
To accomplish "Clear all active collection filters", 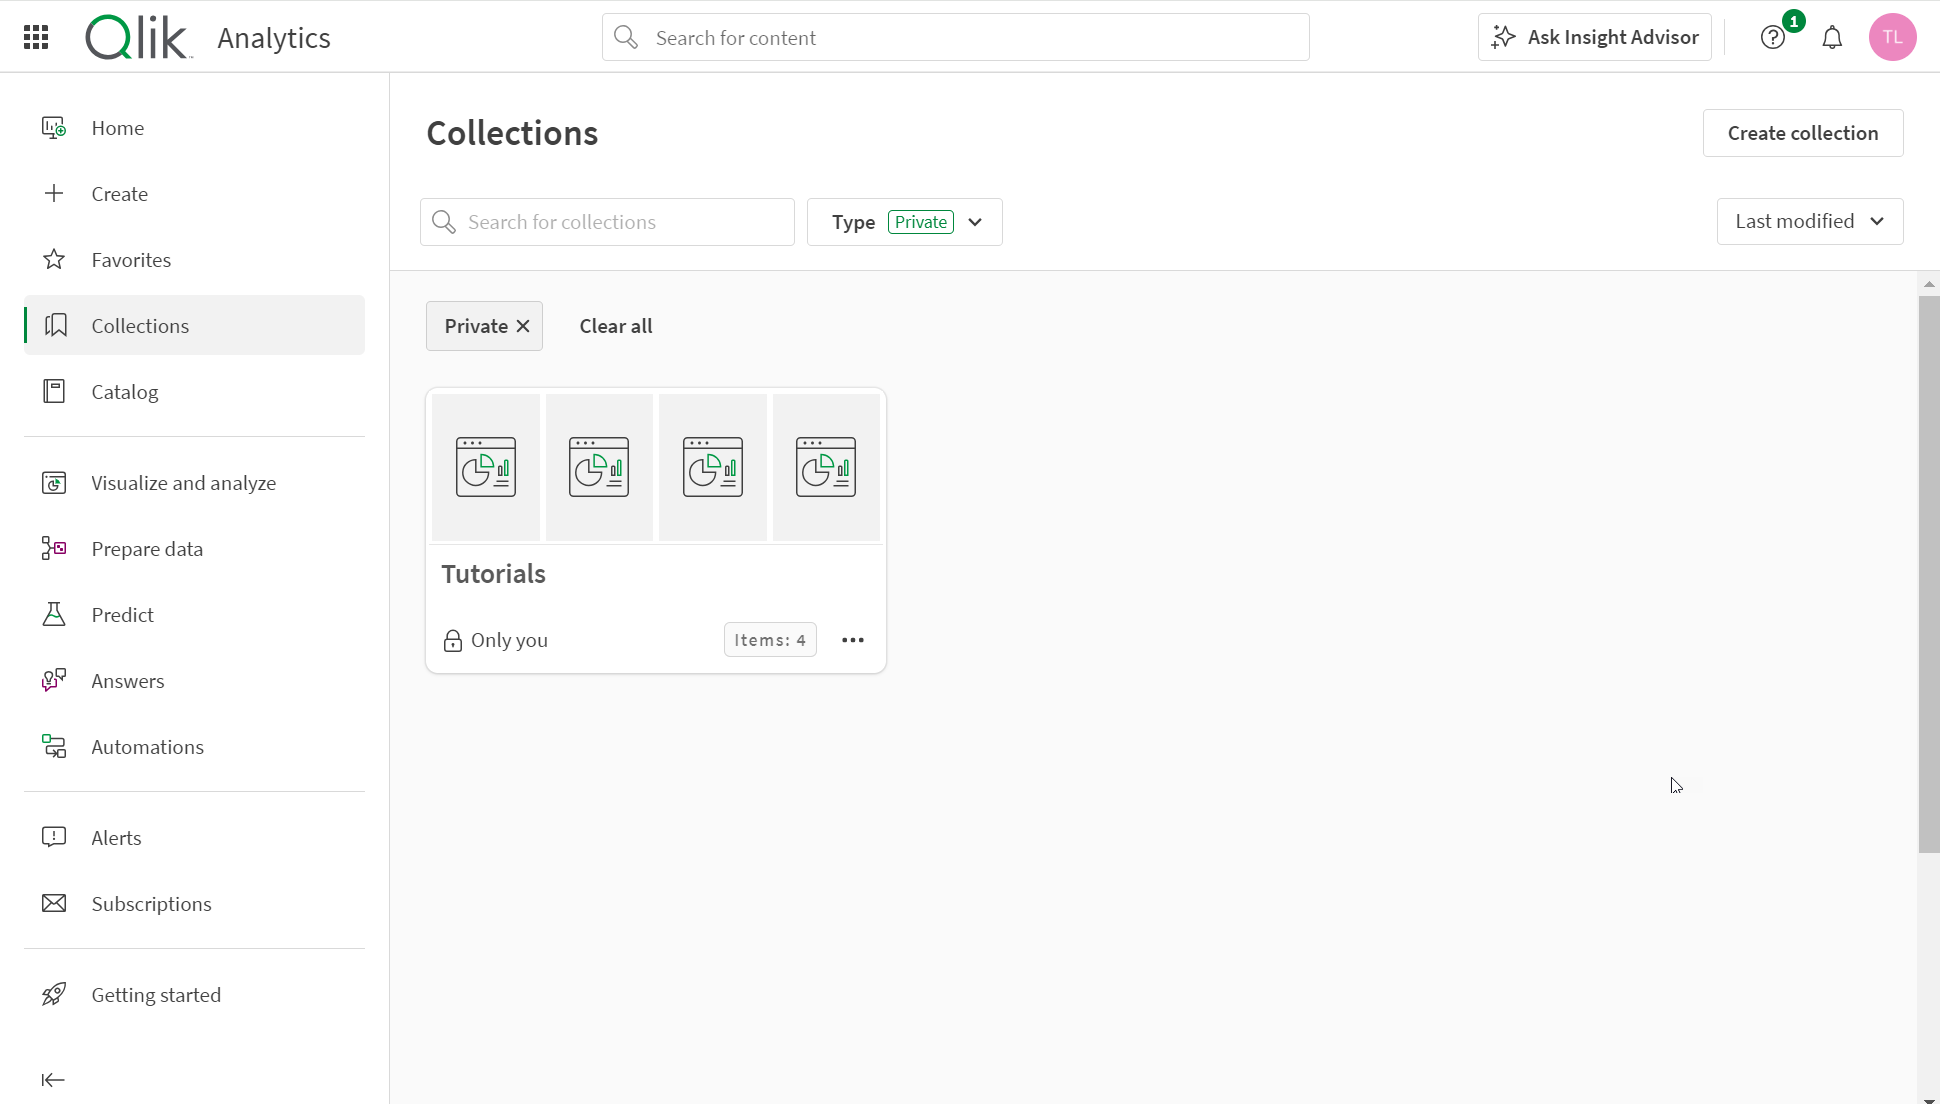I will (614, 326).
